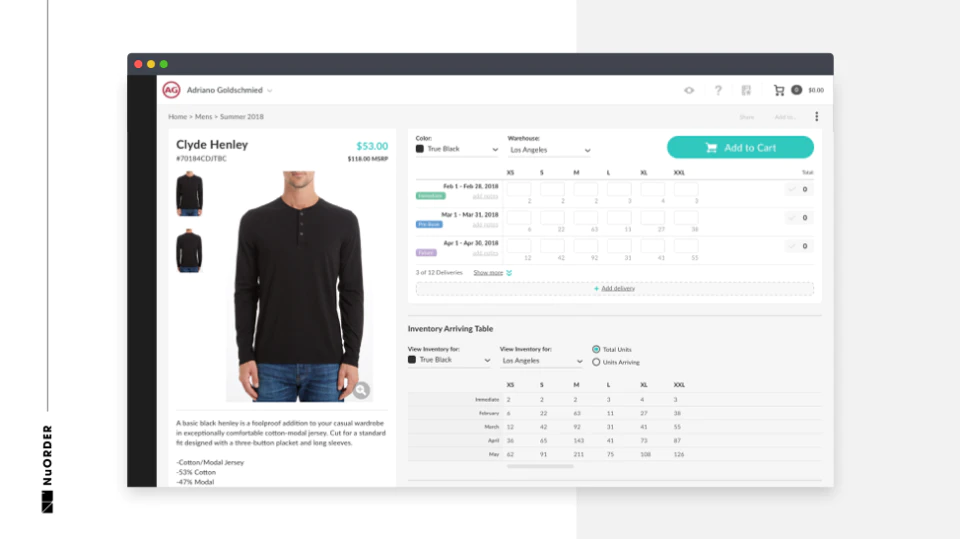Click the eye preview icon in header
This screenshot has width=960, height=539.
click(689, 90)
